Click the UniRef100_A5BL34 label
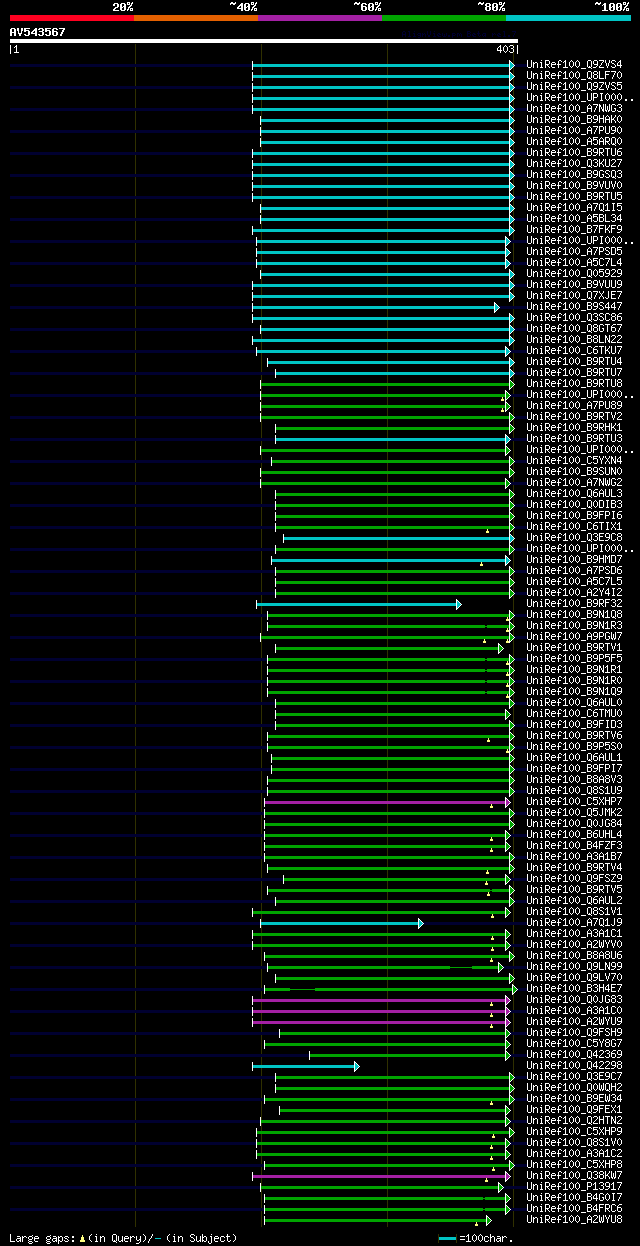The width and height of the screenshot is (640, 1246). pos(574,218)
